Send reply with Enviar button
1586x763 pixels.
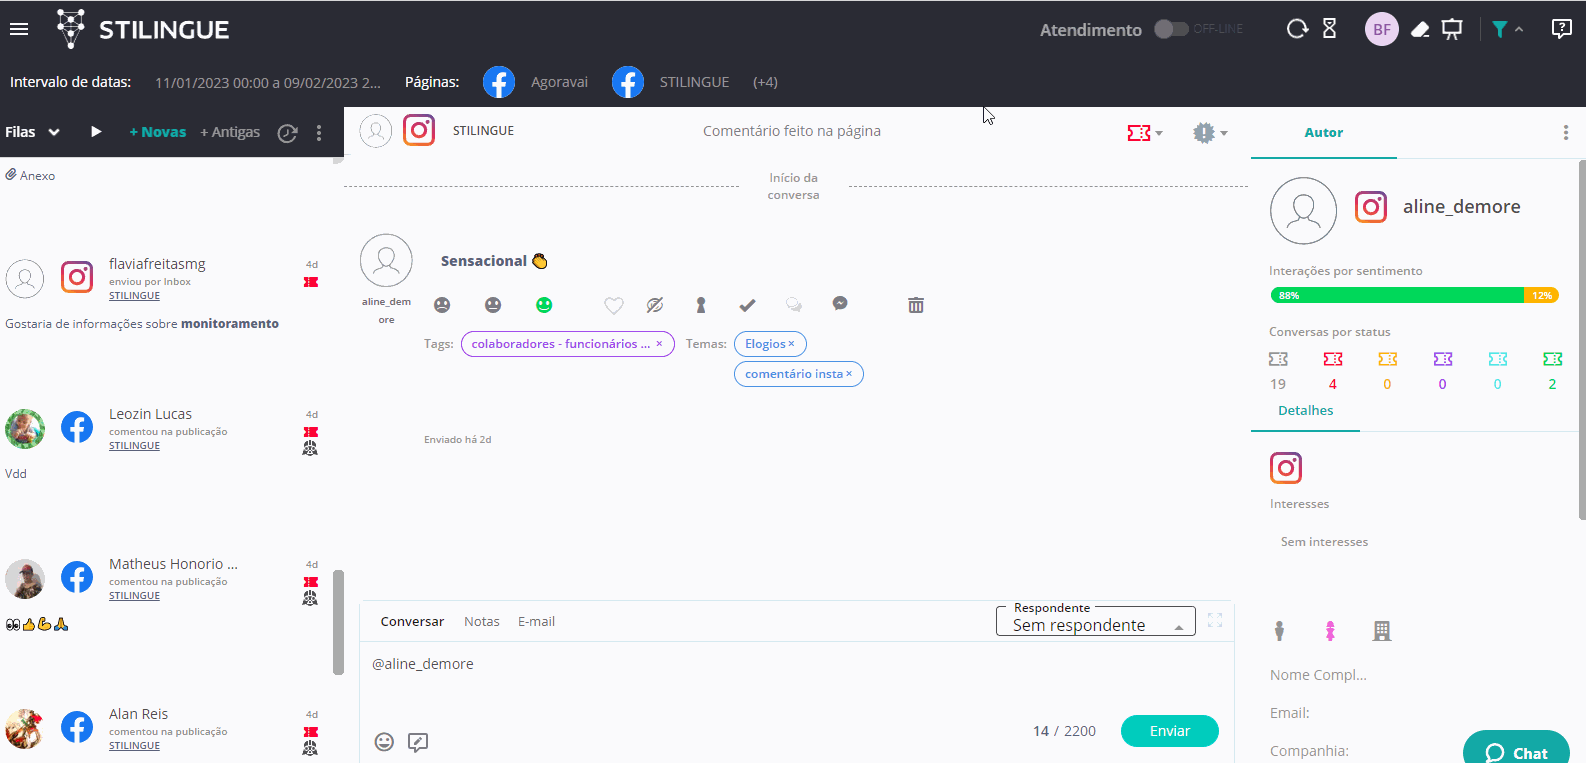pos(1170,731)
